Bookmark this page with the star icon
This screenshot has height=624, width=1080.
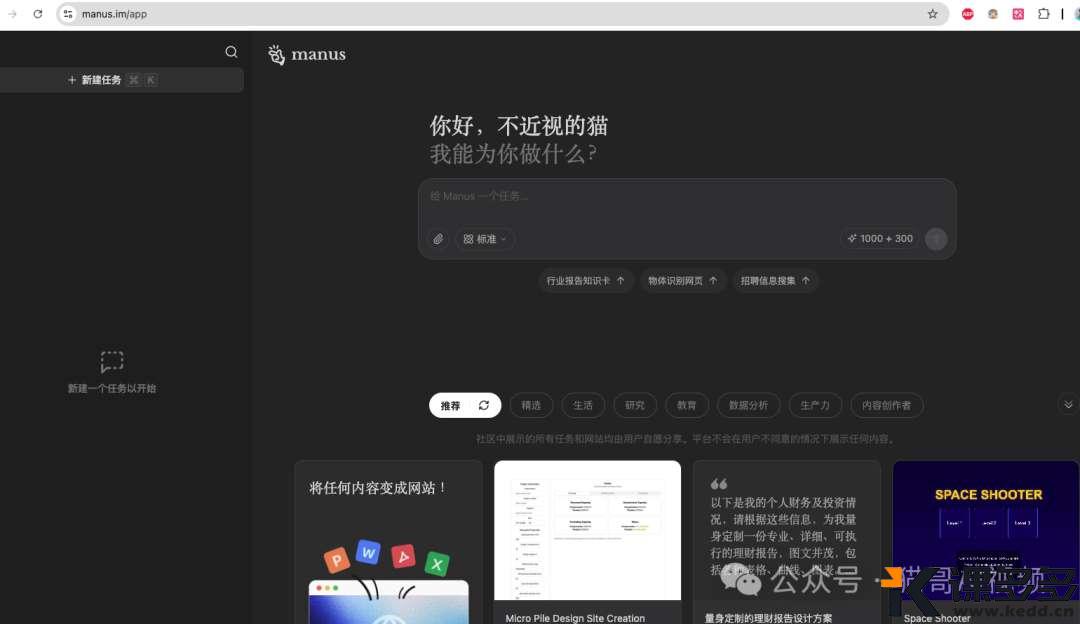[933, 14]
